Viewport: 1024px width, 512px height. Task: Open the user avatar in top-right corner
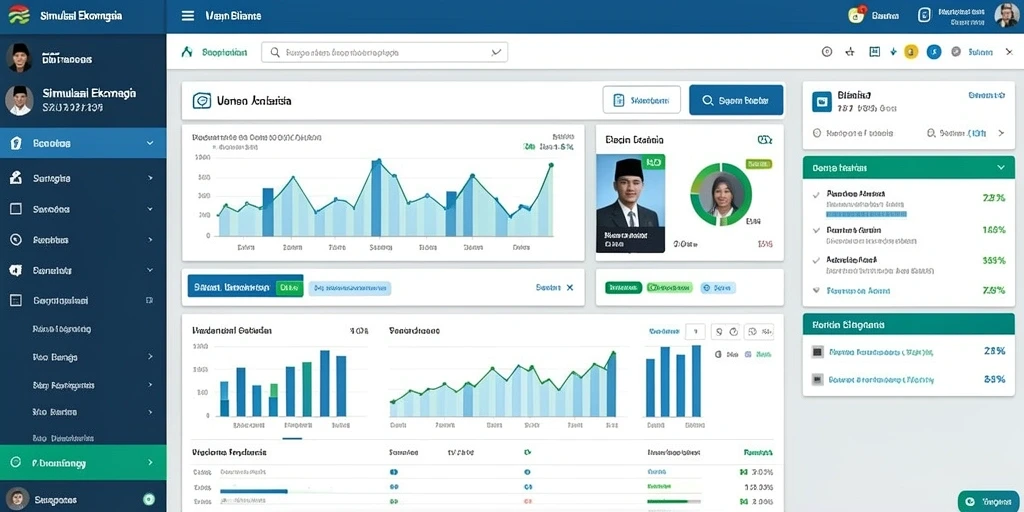(x=1006, y=15)
